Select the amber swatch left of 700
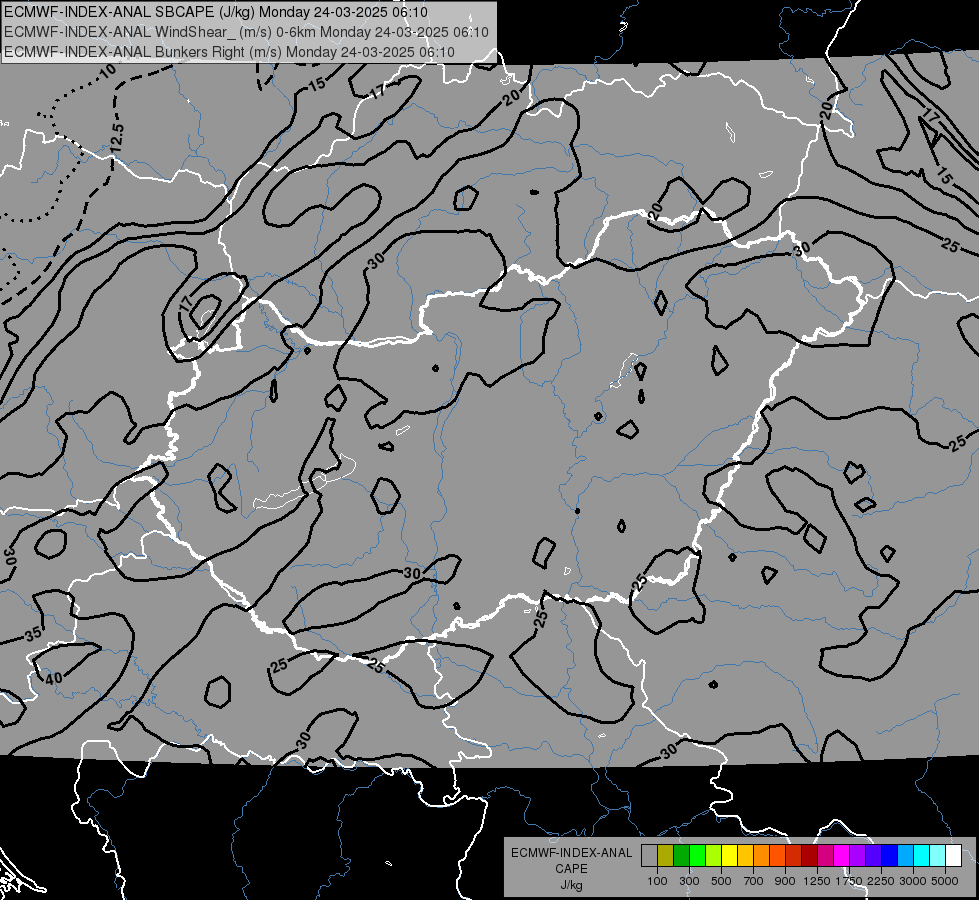Image resolution: width=979 pixels, height=900 pixels. [x=745, y=855]
